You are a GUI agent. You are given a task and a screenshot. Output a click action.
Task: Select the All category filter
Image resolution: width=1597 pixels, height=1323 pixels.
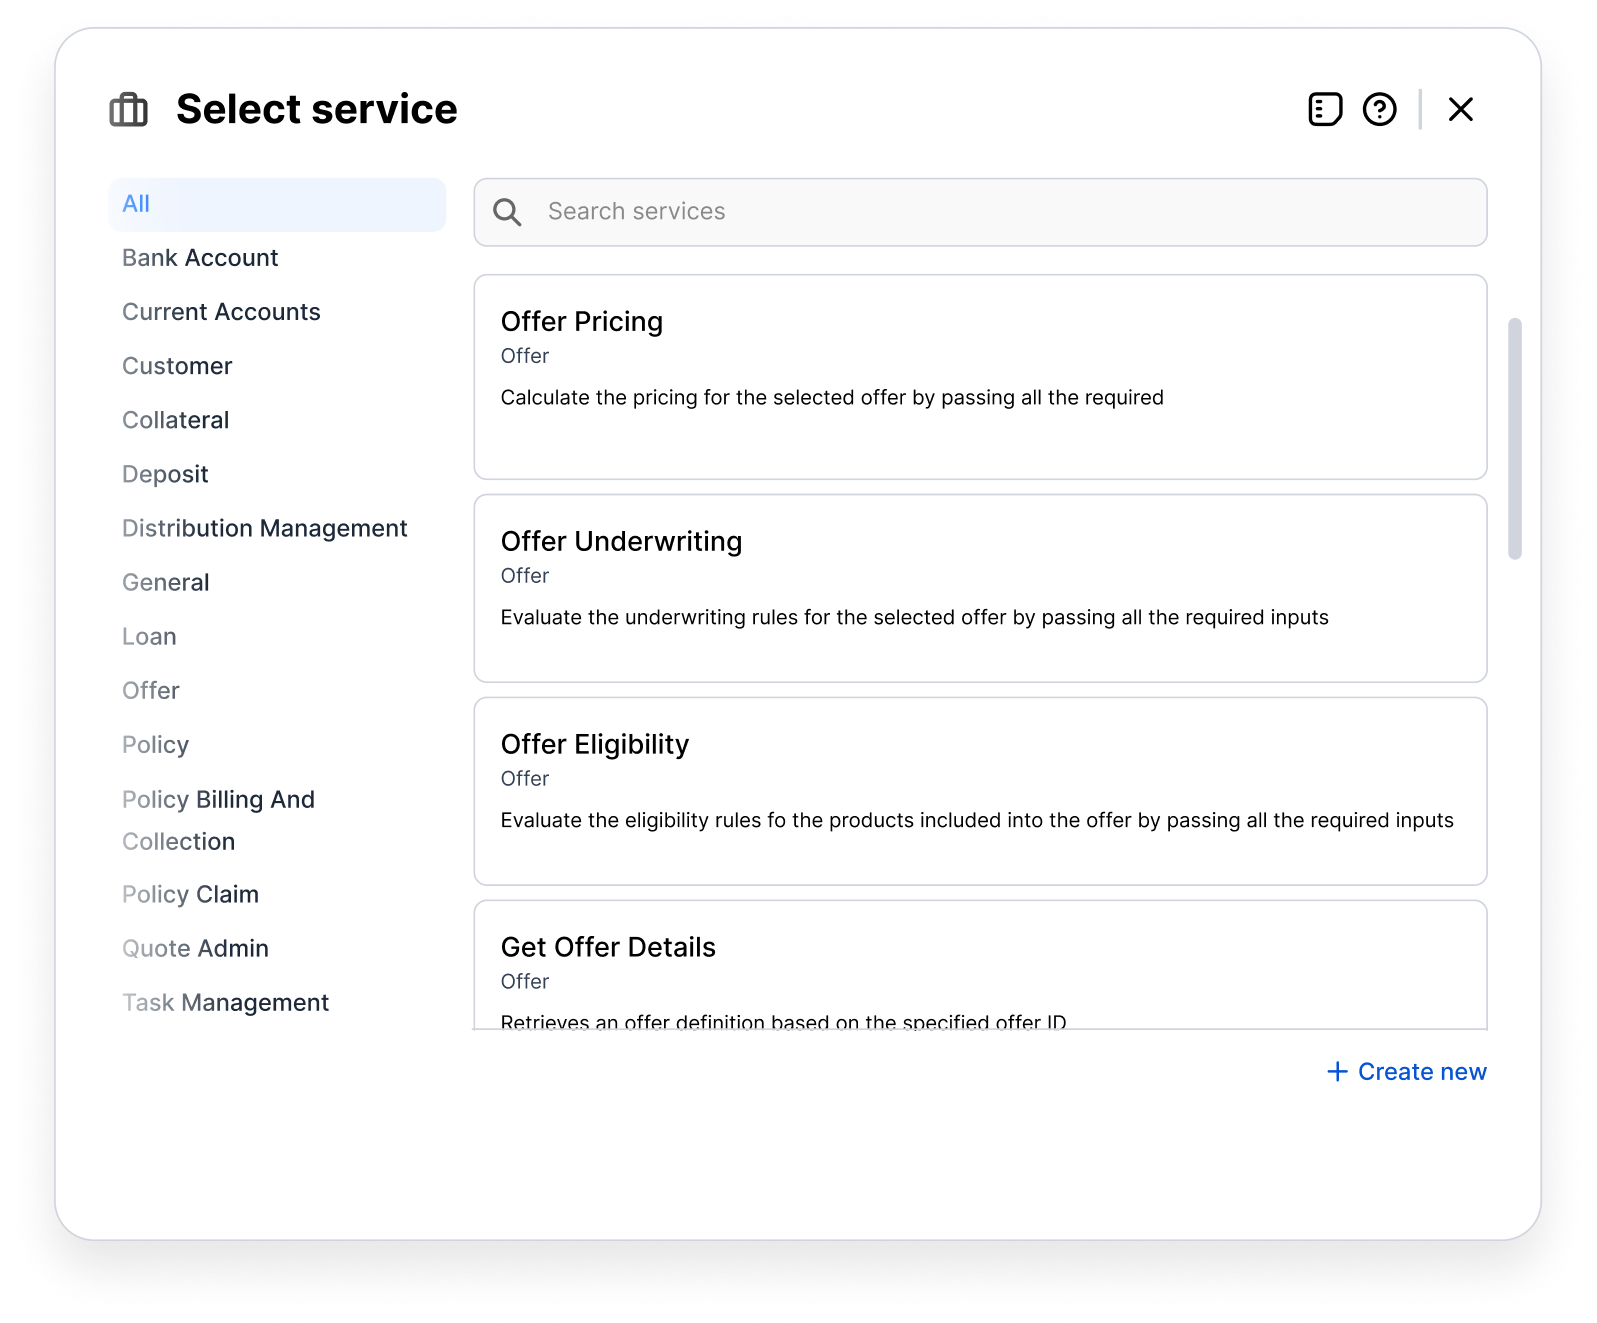point(277,204)
